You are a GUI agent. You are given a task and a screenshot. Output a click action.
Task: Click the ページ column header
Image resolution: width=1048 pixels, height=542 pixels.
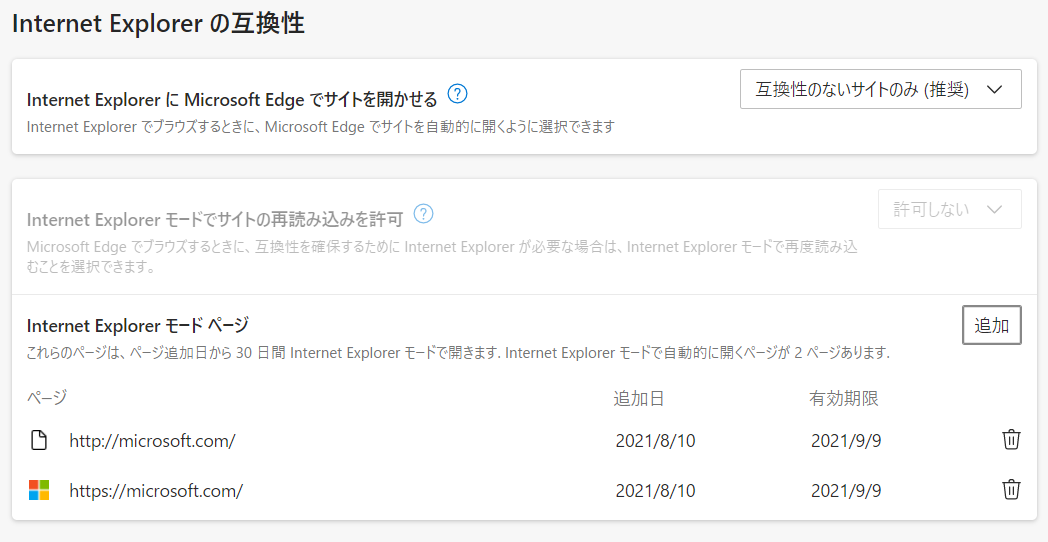[x=47, y=398]
